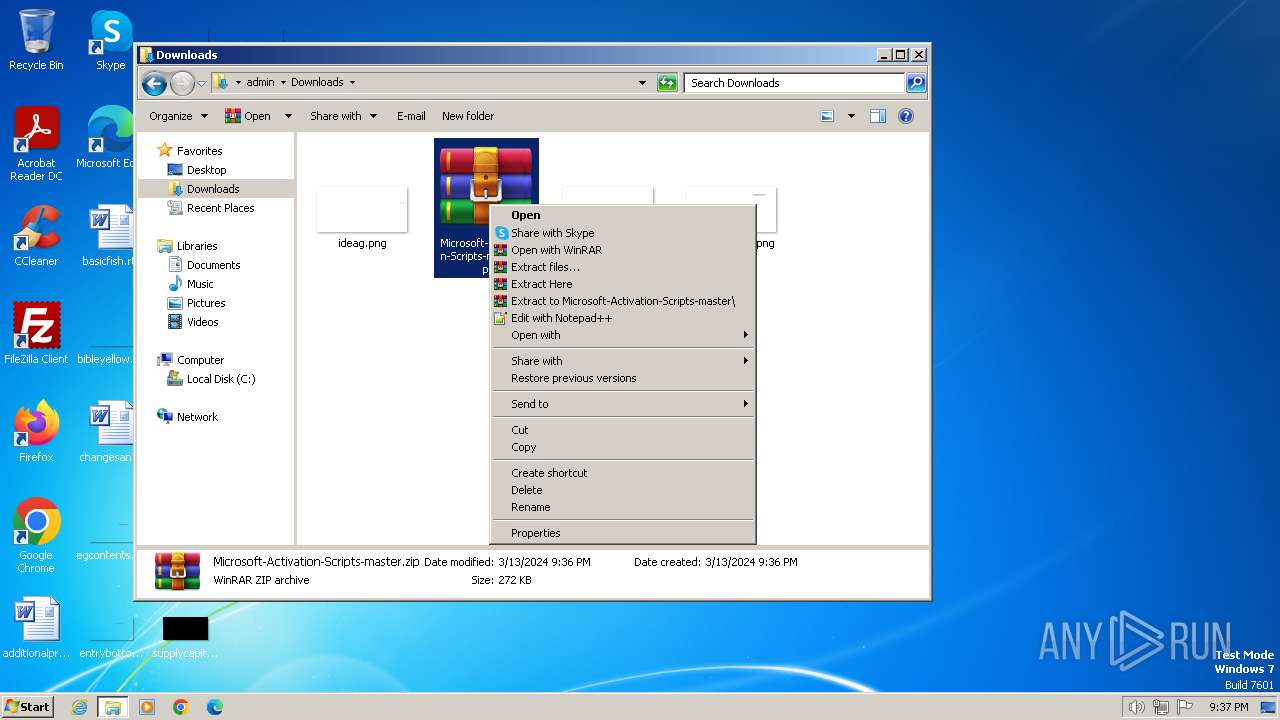
Task: Open address bar previous locations dropdown
Action: coord(642,83)
